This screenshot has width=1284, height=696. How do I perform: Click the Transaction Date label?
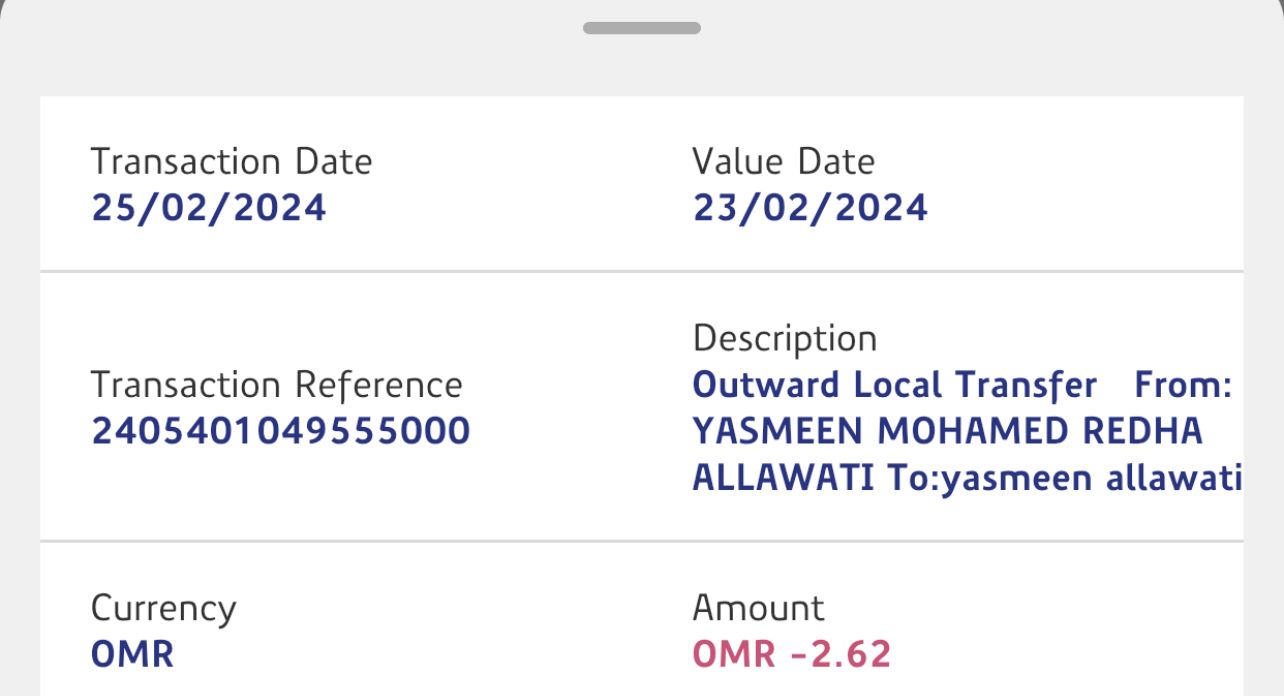click(x=231, y=162)
